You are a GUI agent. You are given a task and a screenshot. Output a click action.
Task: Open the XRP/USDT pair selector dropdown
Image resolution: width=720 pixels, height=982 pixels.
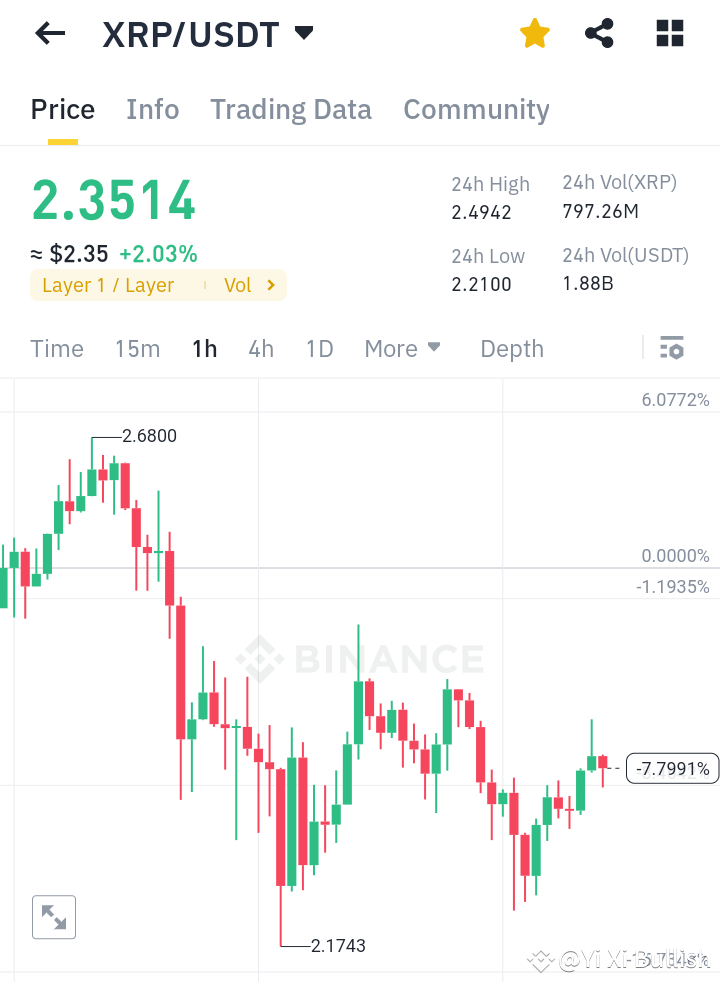303,32
